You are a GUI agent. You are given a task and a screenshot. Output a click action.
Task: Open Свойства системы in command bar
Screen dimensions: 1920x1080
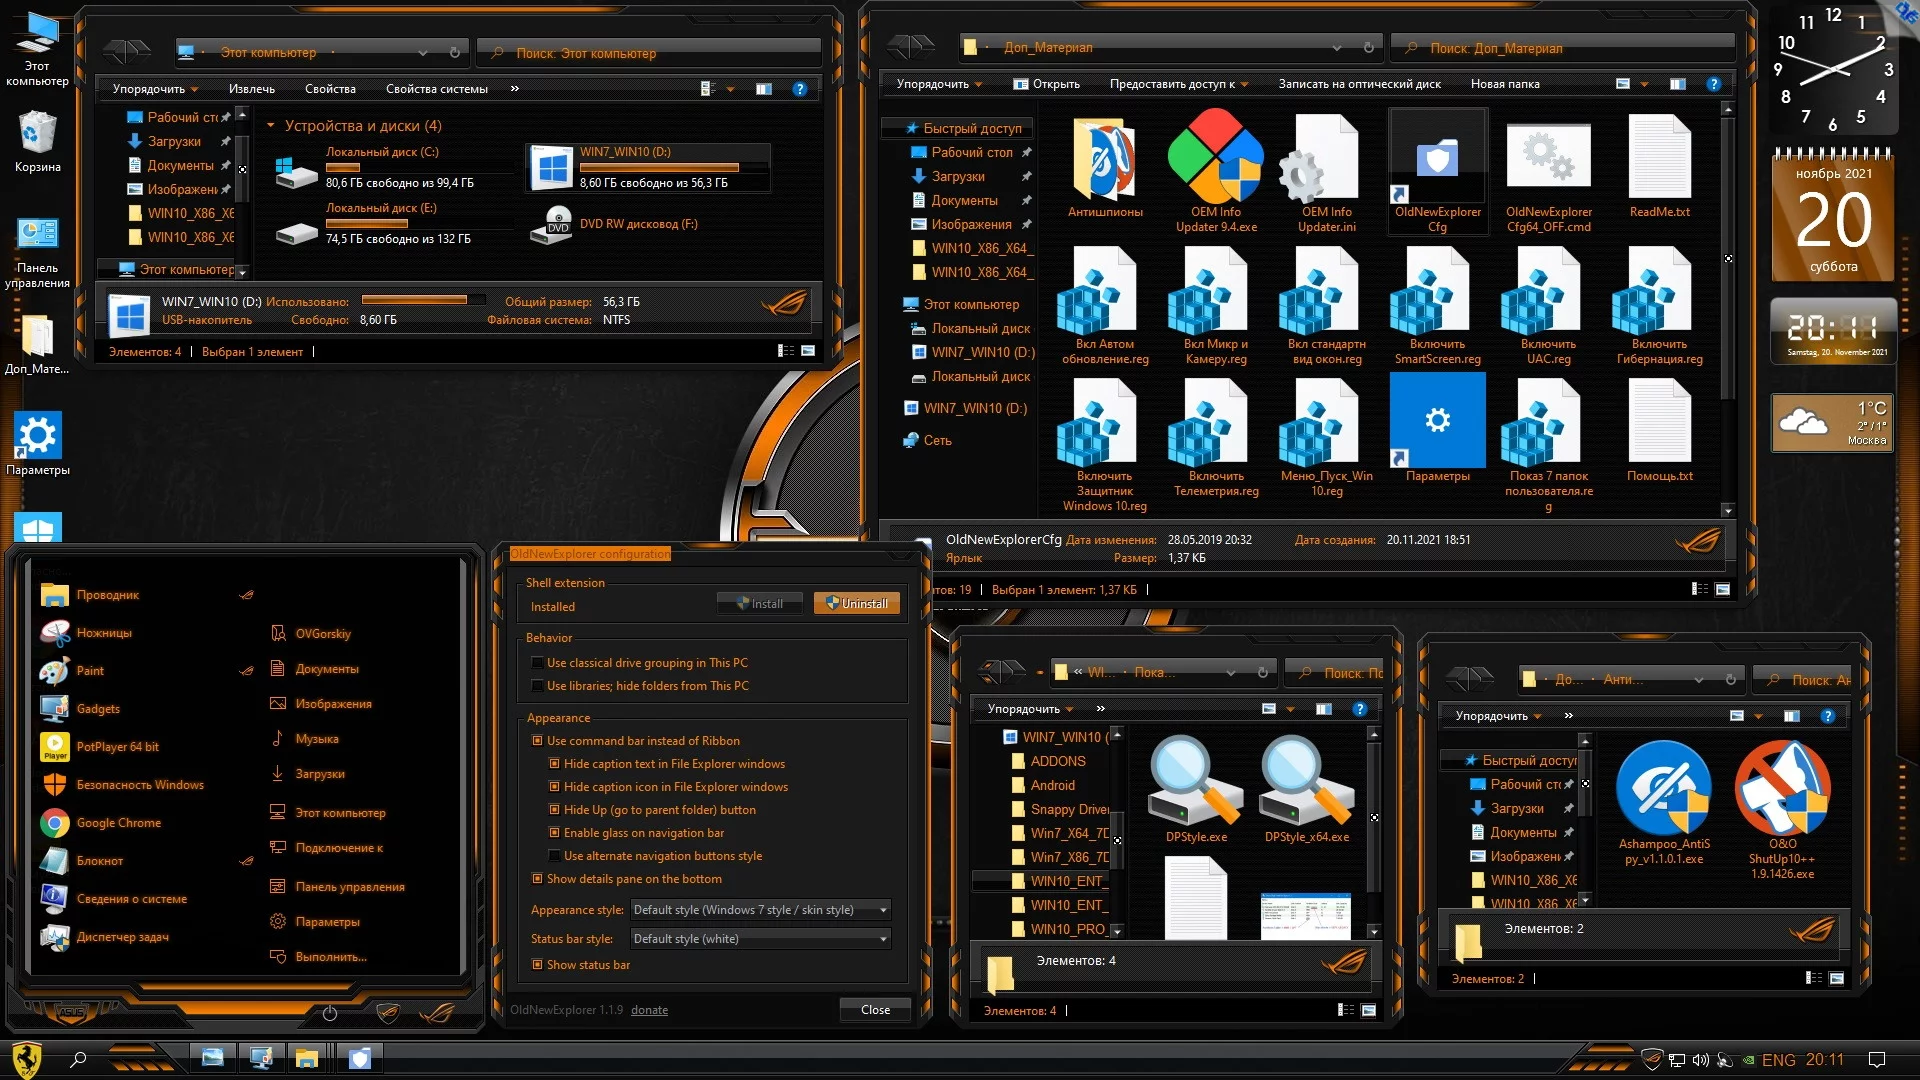tap(436, 89)
